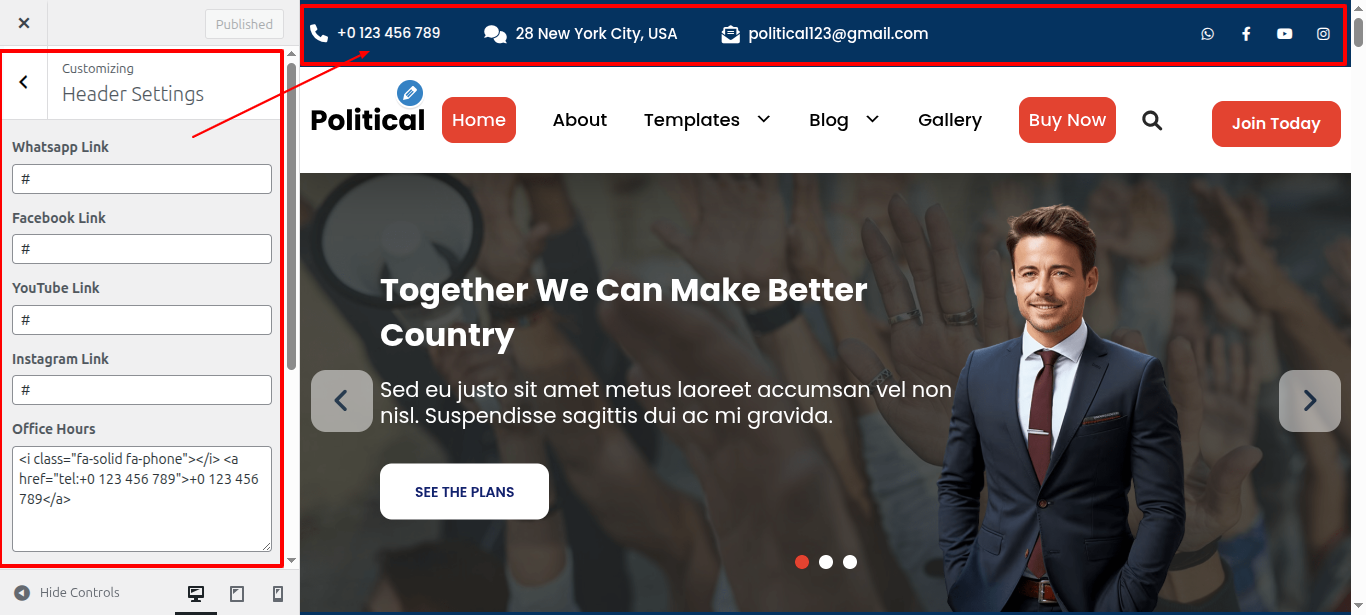
Task: Select the first red slider dot
Action: pos(802,562)
